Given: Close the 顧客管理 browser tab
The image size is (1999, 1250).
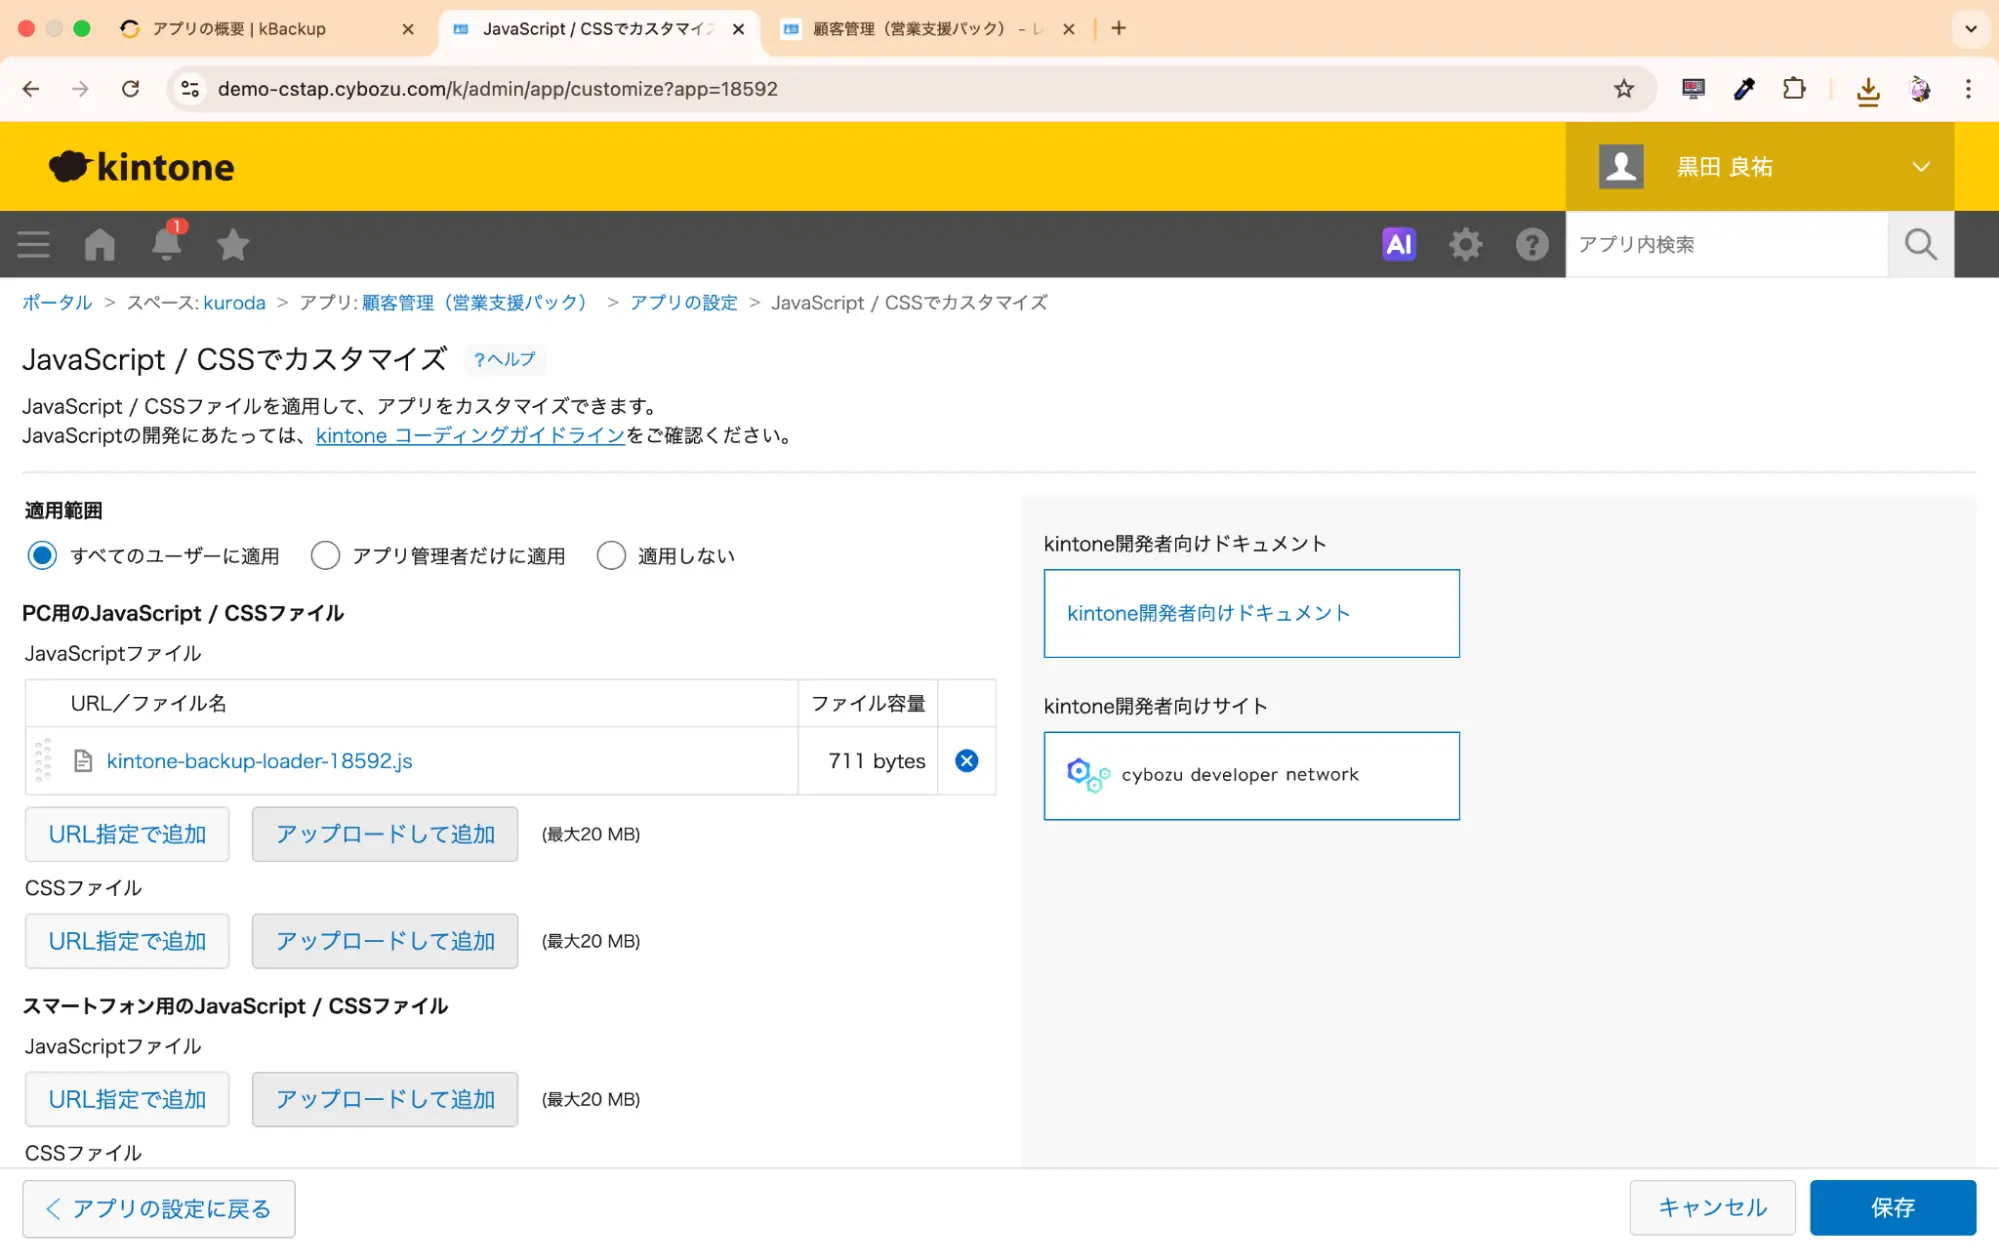Looking at the screenshot, I should coord(1068,29).
